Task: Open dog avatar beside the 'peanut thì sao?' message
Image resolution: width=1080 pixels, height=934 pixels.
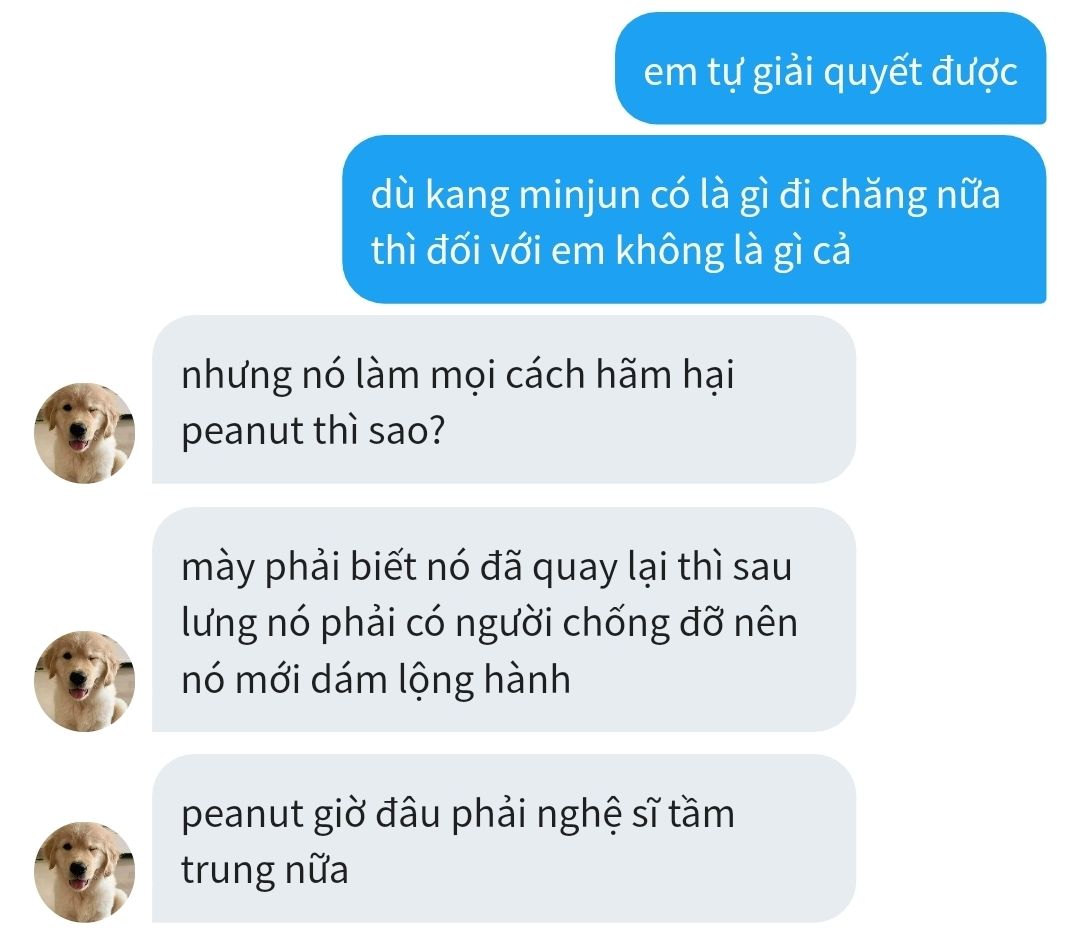Action: [84, 433]
